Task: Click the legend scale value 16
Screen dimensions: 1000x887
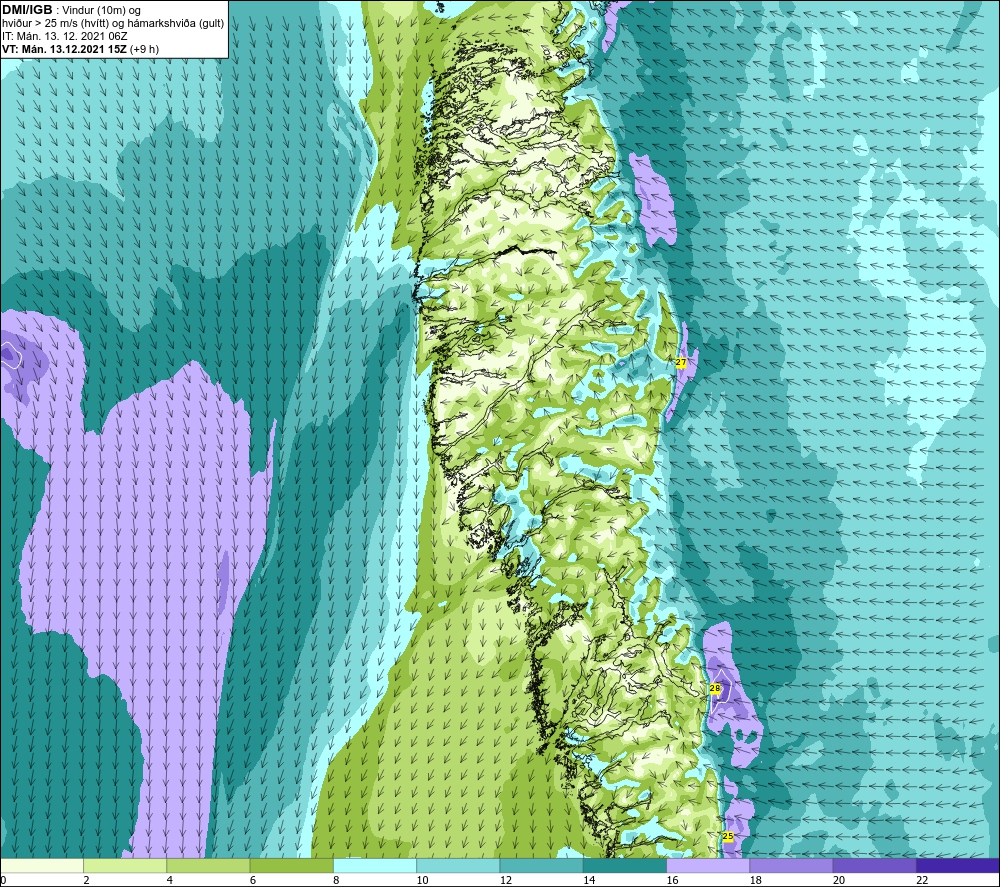Action: pos(672,880)
